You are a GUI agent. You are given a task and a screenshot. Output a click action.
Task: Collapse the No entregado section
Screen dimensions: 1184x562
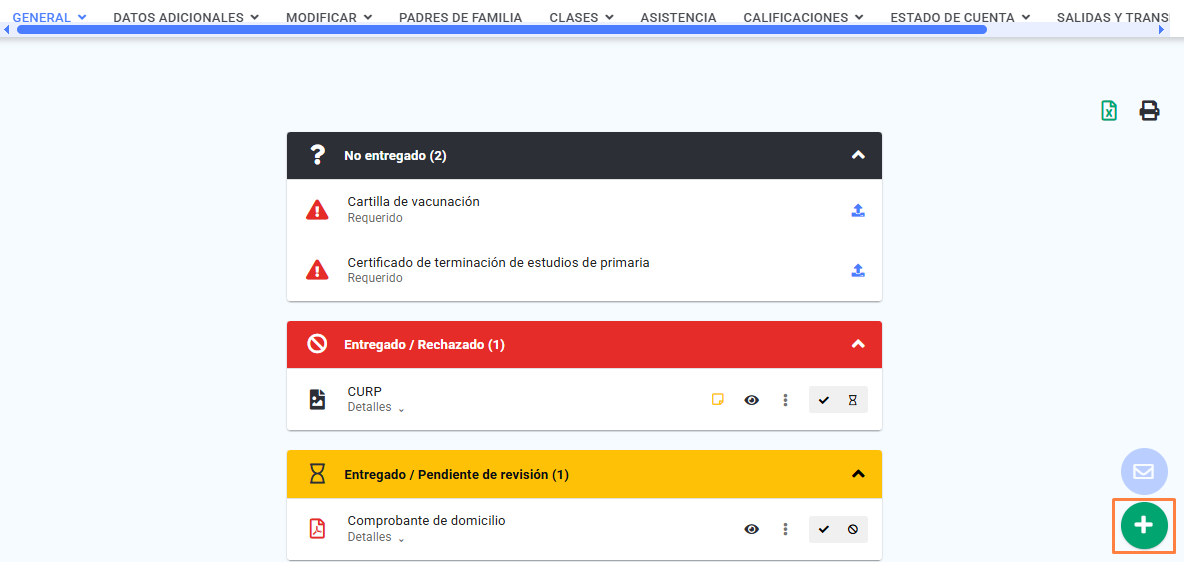pyautogui.click(x=857, y=155)
